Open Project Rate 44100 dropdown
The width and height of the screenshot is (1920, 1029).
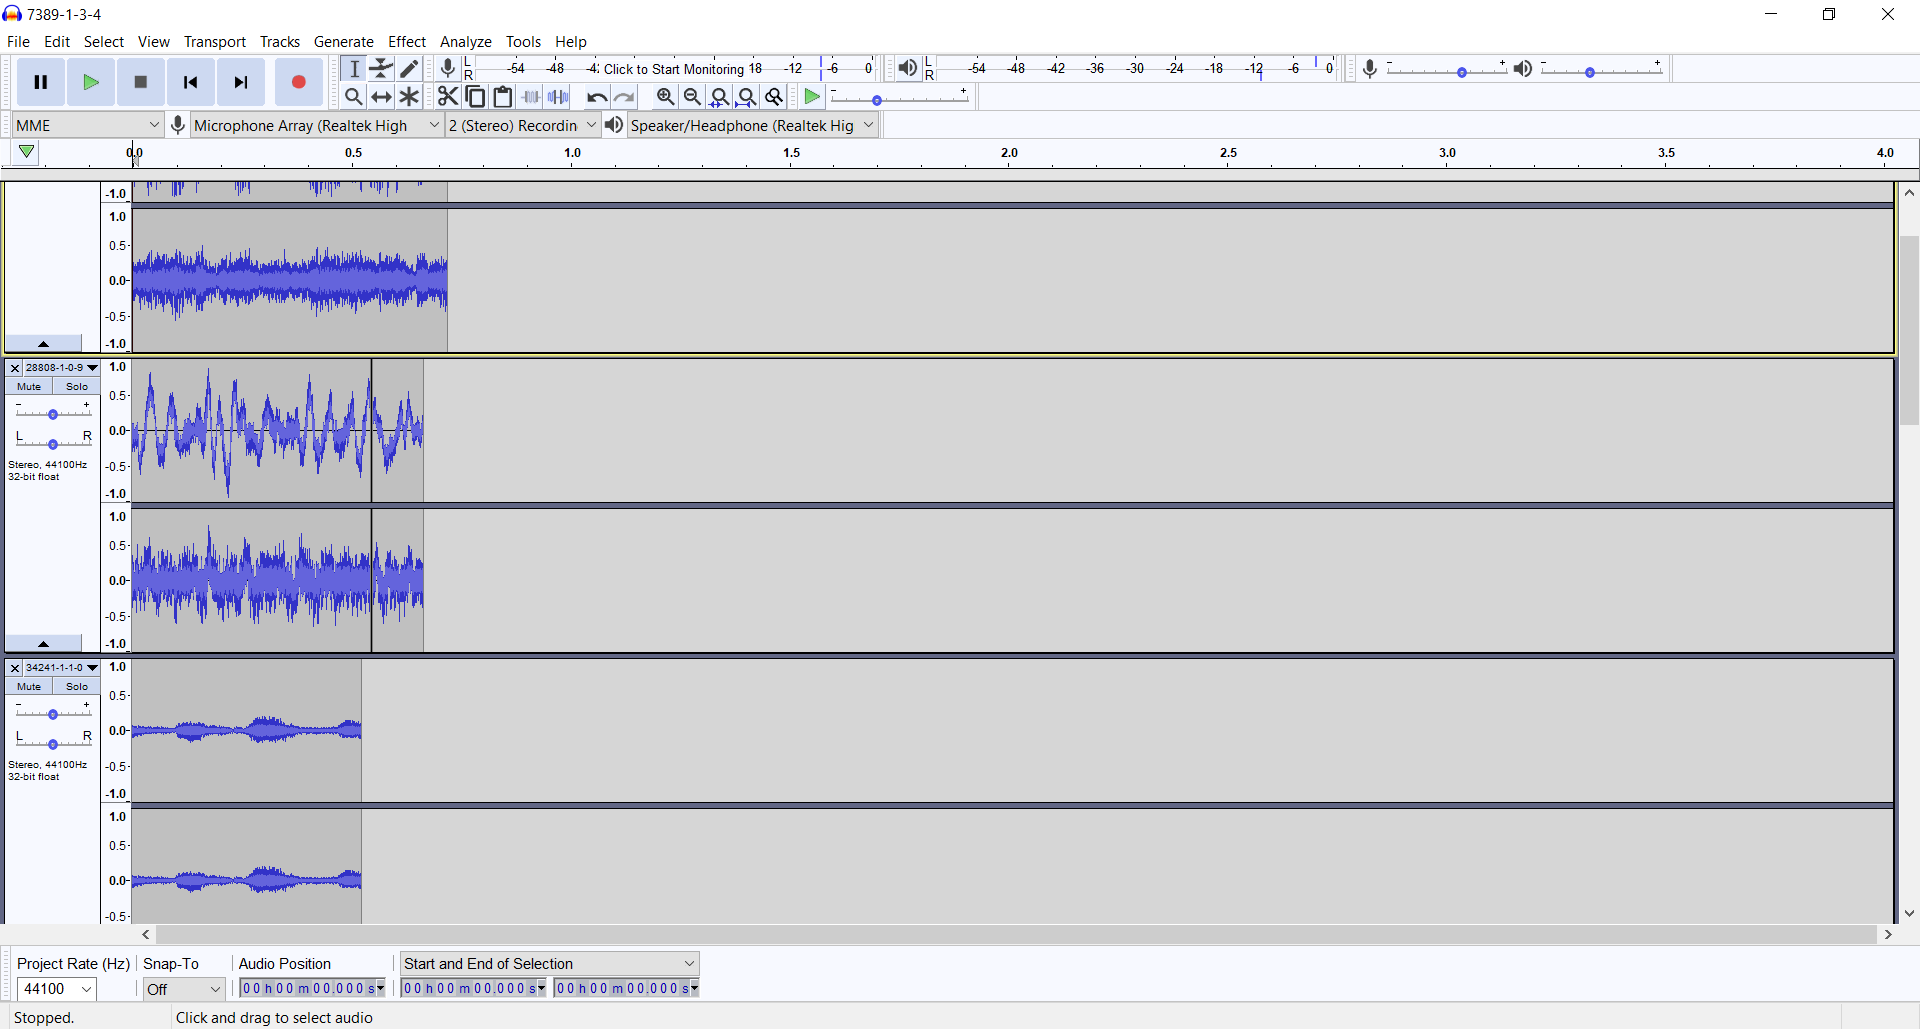(x=57, y=989)
